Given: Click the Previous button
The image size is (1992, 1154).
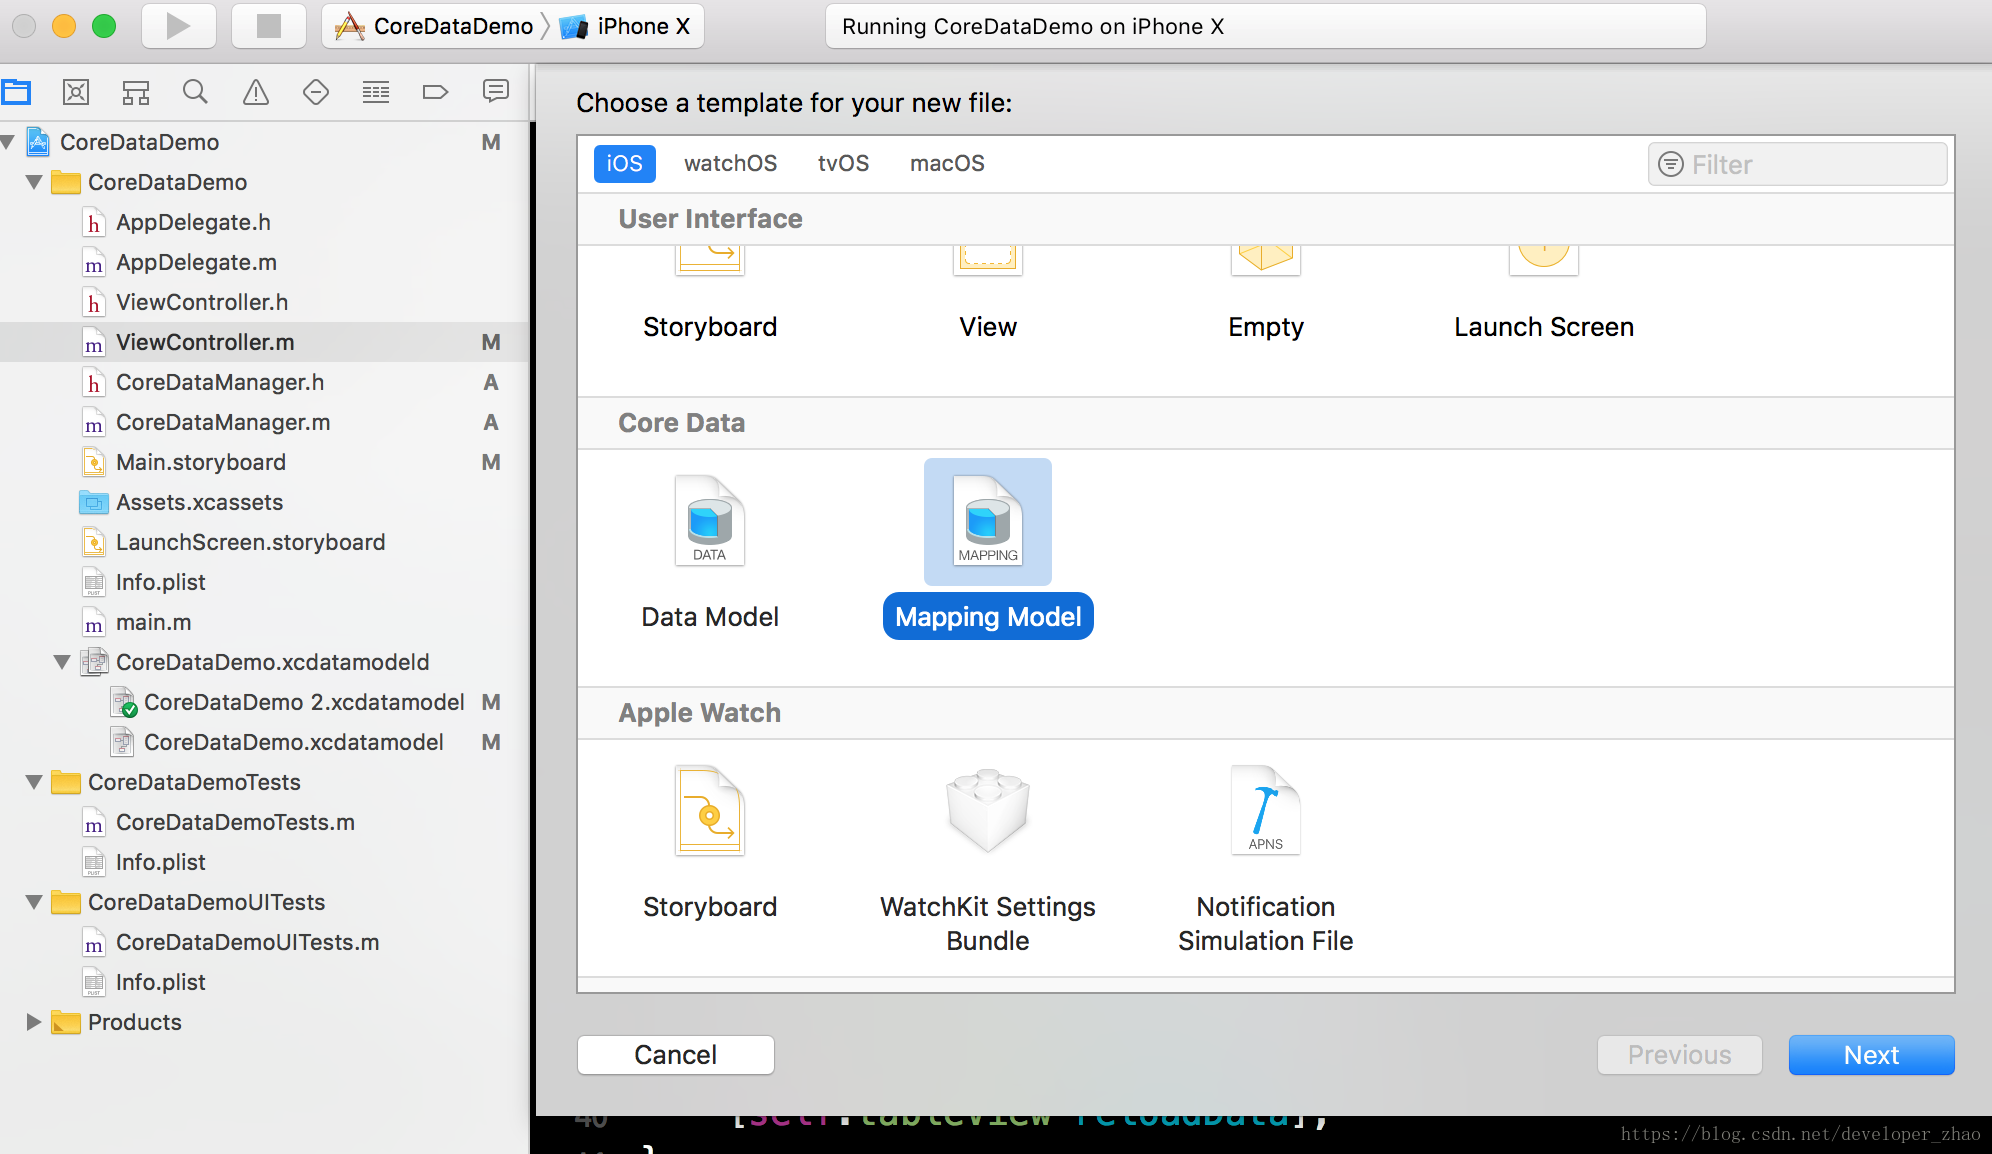Looking at the screenshot, I should [1679, 1055].
